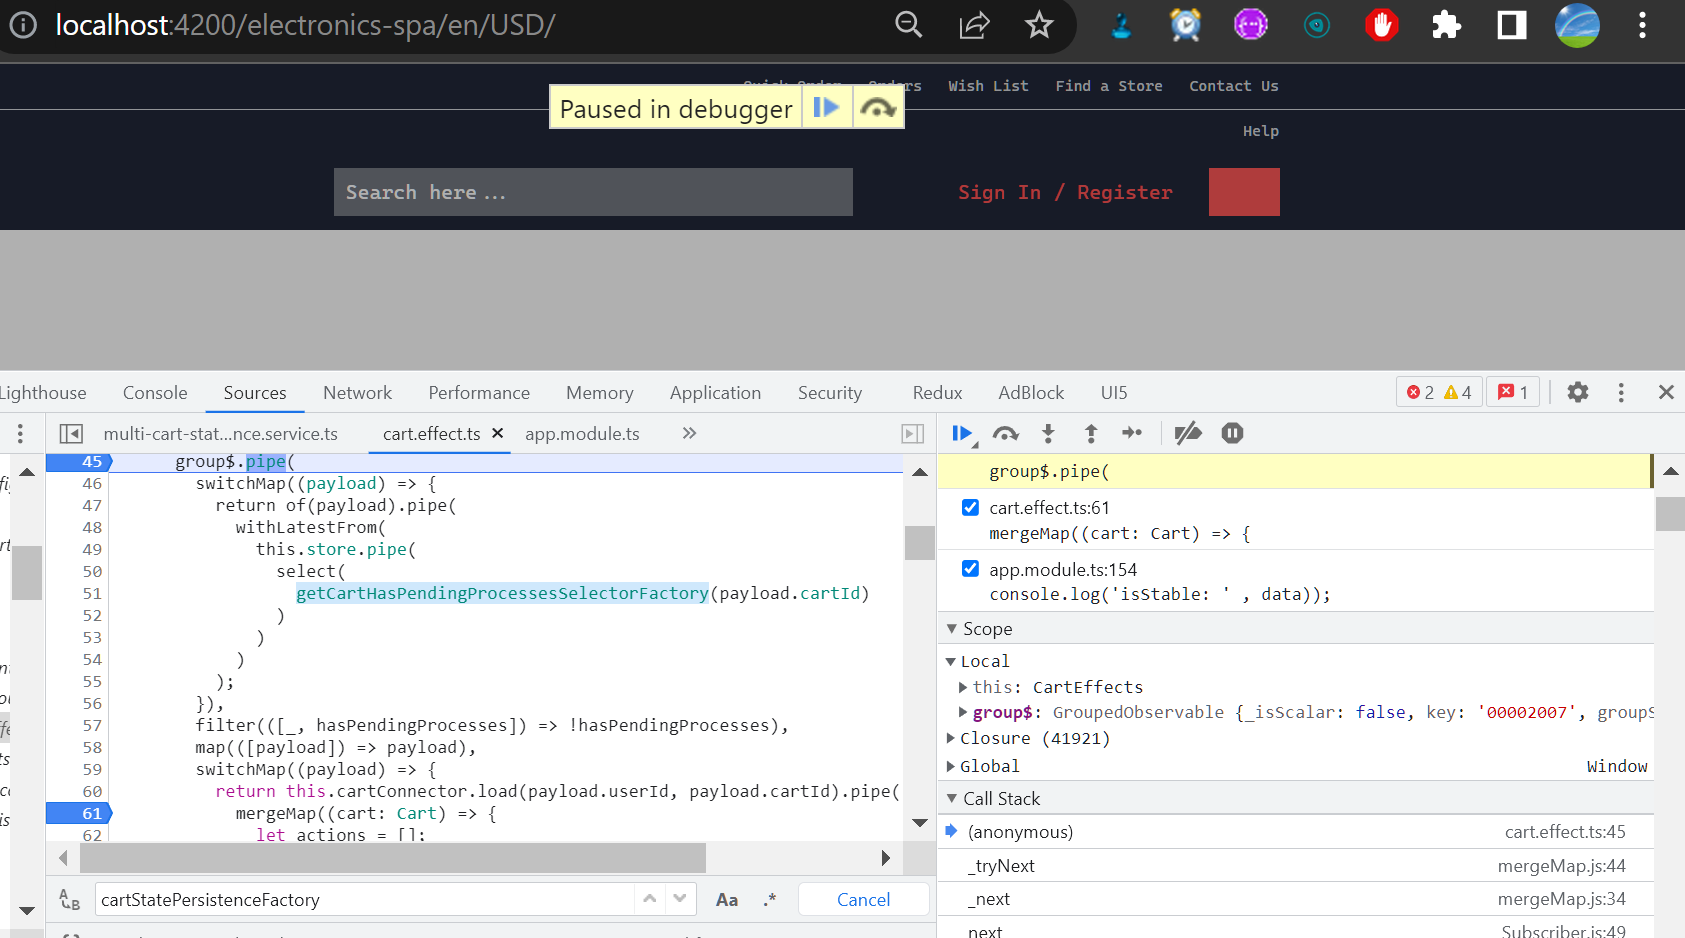Resume execution from the Paused in debugger overlay
This screenshot has width=1685, height=938.
[826, 107]
